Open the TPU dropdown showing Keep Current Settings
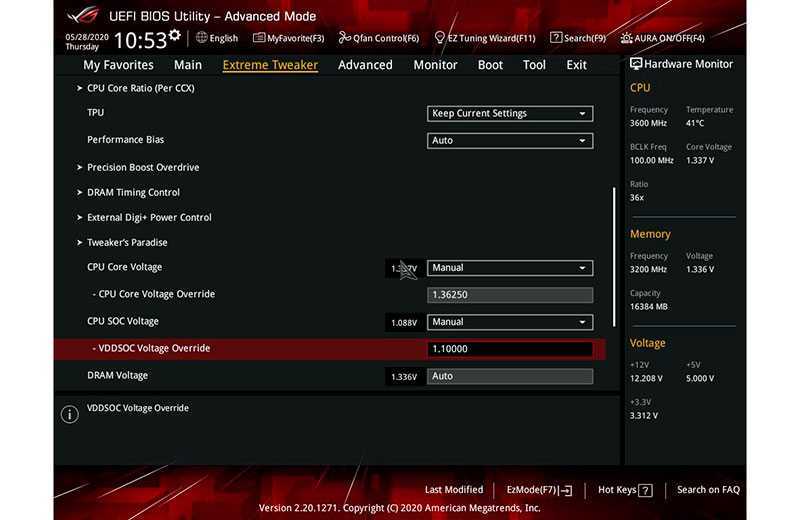Image resolution: width=800 pixels, height=520 pixels. click(x=510, y=114)
